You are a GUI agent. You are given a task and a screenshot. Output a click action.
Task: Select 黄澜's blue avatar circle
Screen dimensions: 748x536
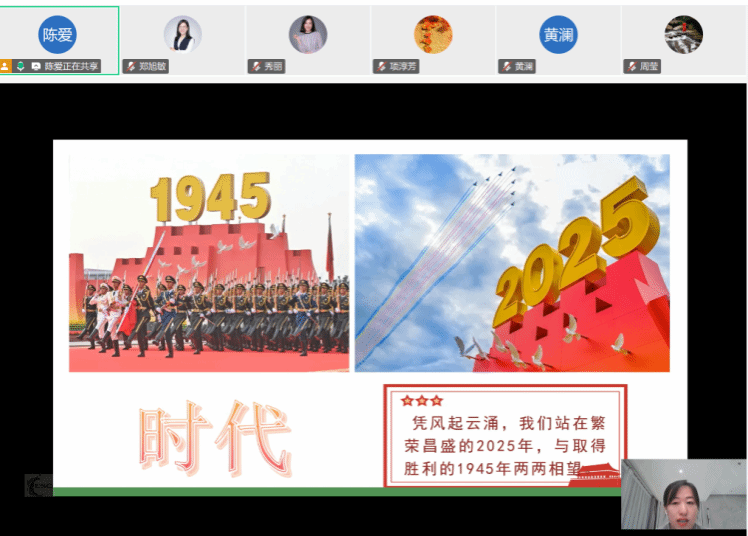pyautogui.click(x=558, y=34)
